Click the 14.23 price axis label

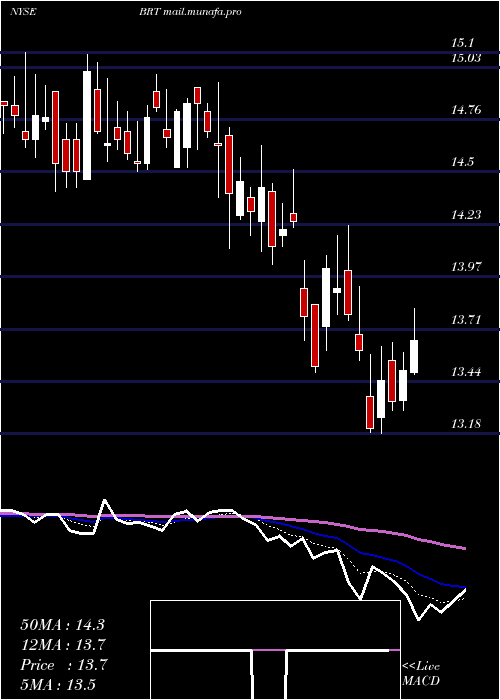click(x=466, y=215)
